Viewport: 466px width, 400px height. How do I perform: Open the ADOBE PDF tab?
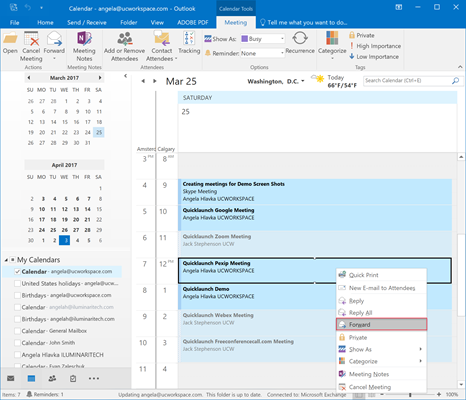pyautogui.click(x=193, y=22)
